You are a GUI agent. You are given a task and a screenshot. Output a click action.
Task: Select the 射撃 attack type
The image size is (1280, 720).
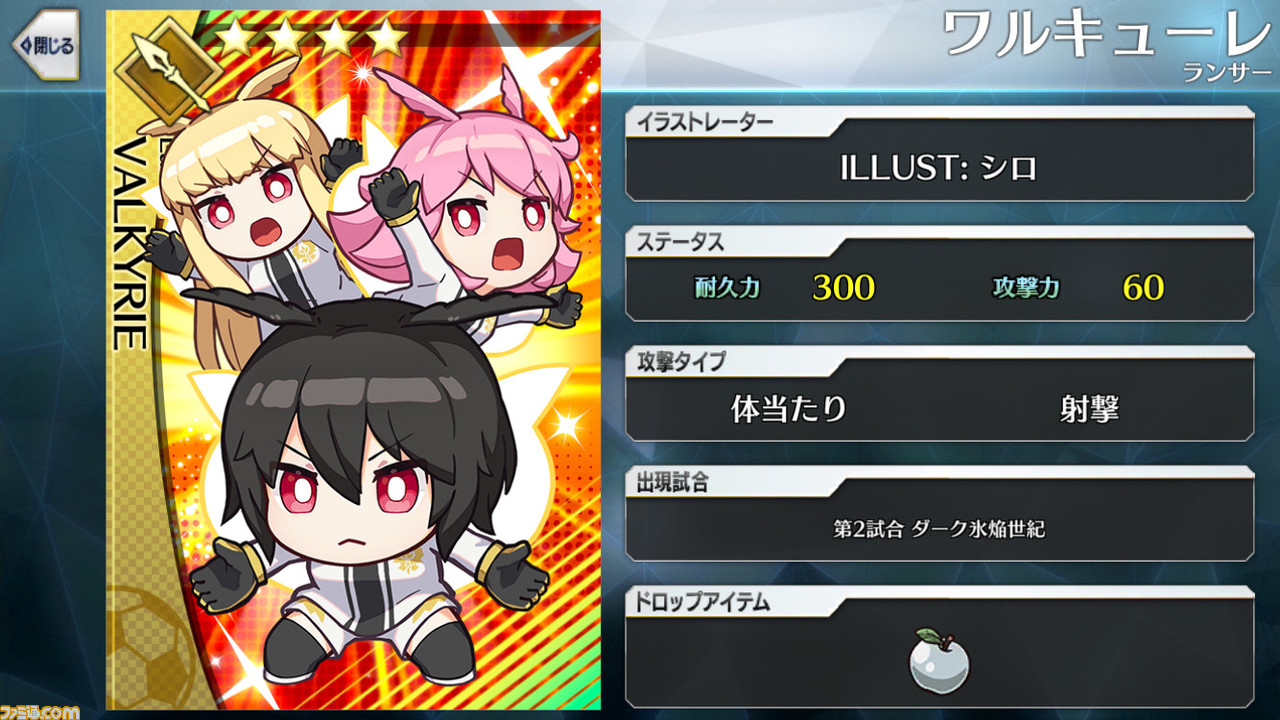pyautogui.click(x=1089, y=408)
